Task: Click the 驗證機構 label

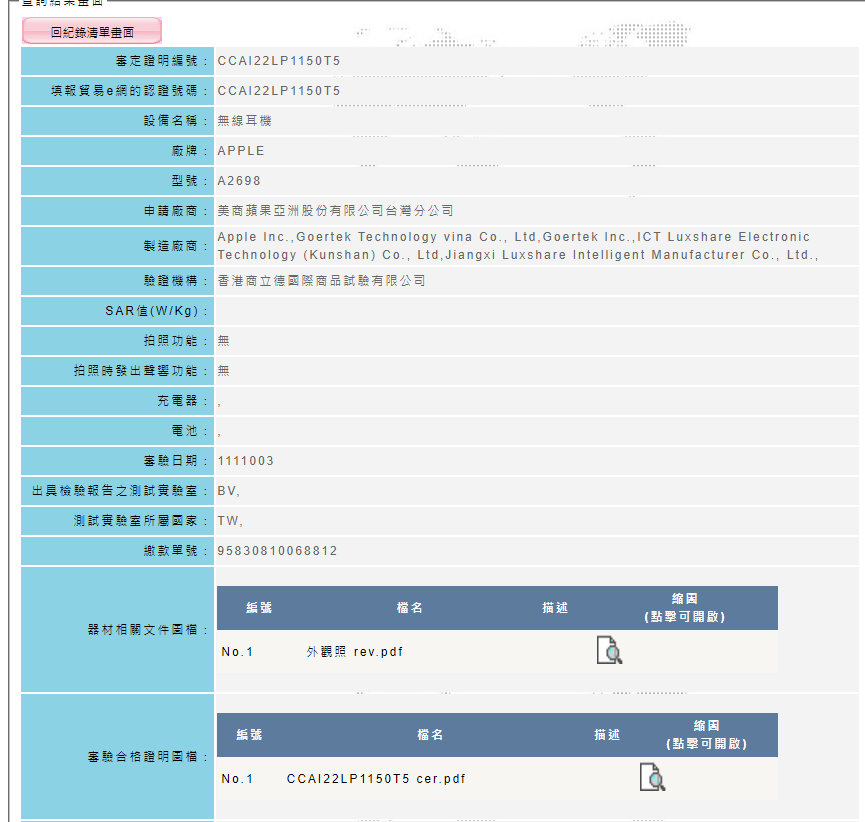Action: [x=175, y=281]
